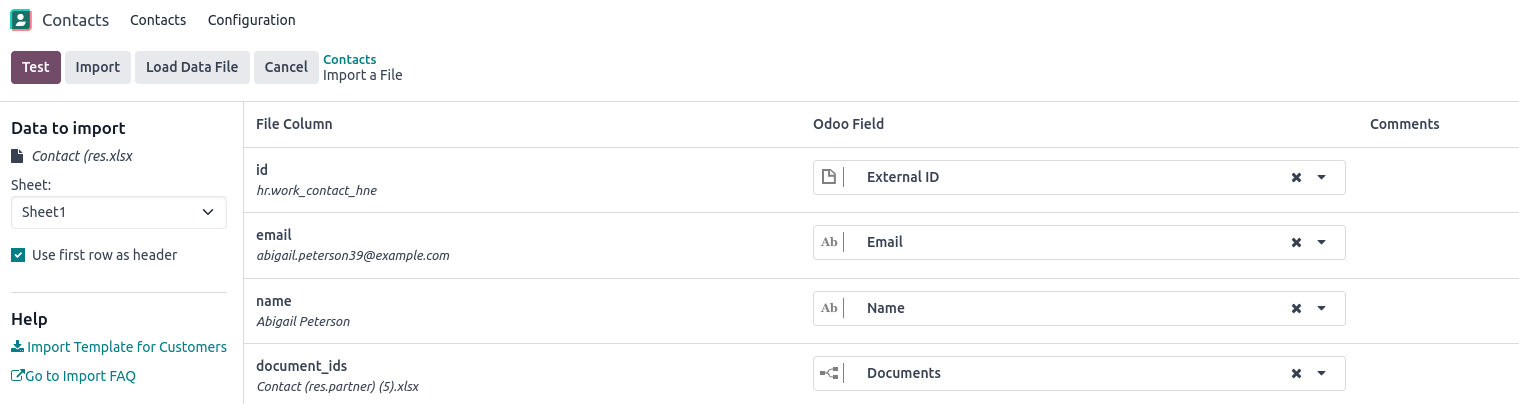Viewport: 1519px width, 404px height.
Task: Open the Contacts menu item
Action: pos(158,20)
